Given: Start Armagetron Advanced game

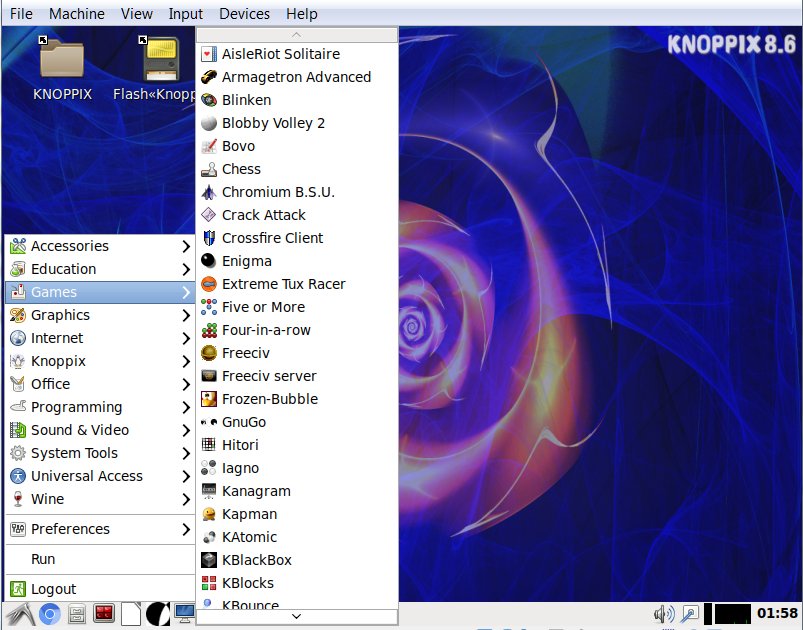Looking at the screenshot, I should (297, 77).
